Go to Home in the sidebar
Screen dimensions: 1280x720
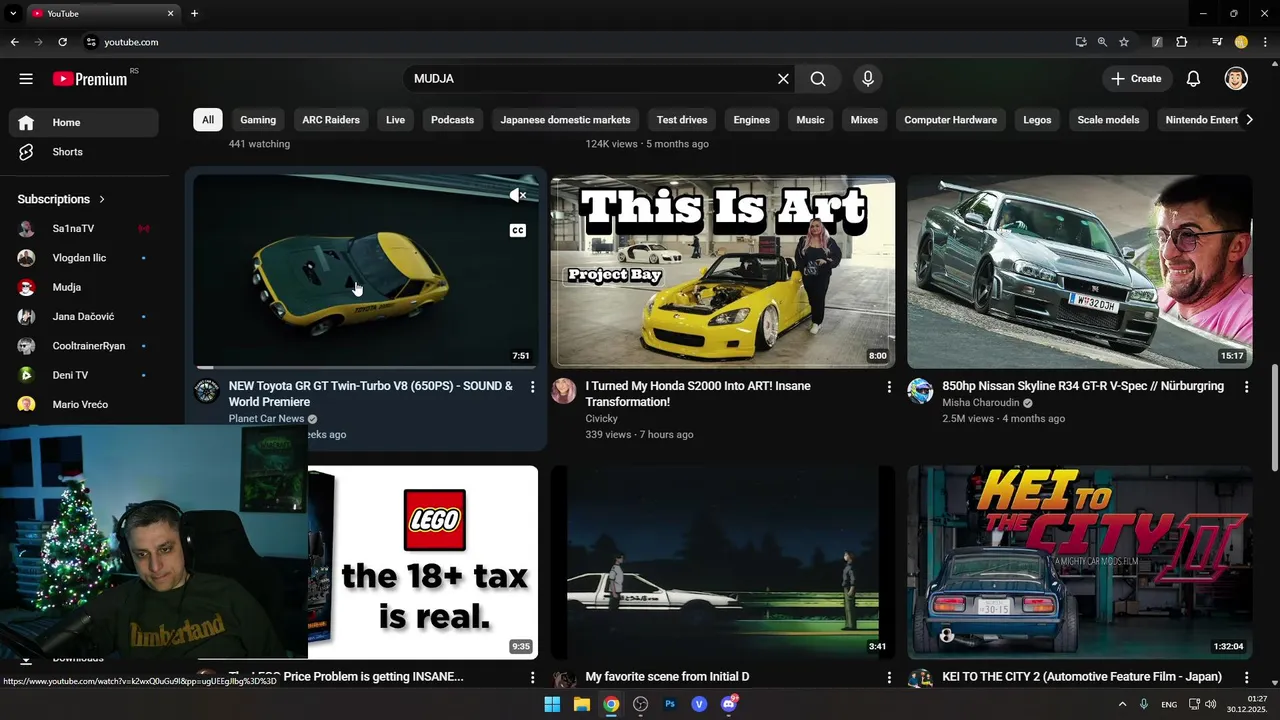pos(84,123)
